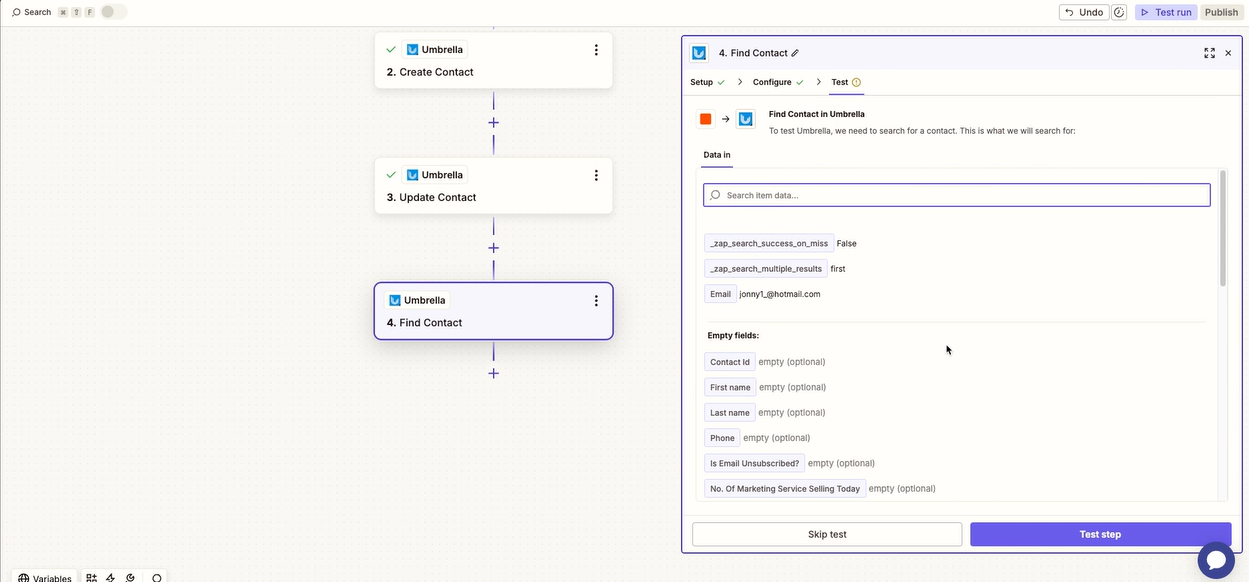1249x582 pixels.
Task: Open the three-dot menu on Find Contact
Action: [596, 300]
